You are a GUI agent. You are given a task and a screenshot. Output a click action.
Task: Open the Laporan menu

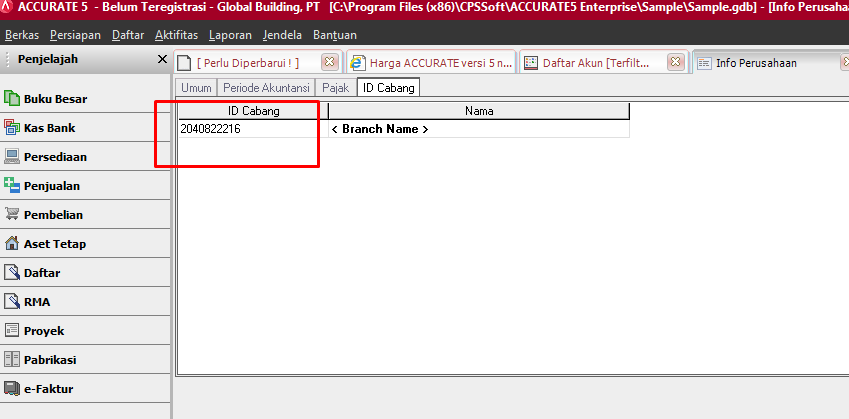pyautogui.click(x=230, y=35)
